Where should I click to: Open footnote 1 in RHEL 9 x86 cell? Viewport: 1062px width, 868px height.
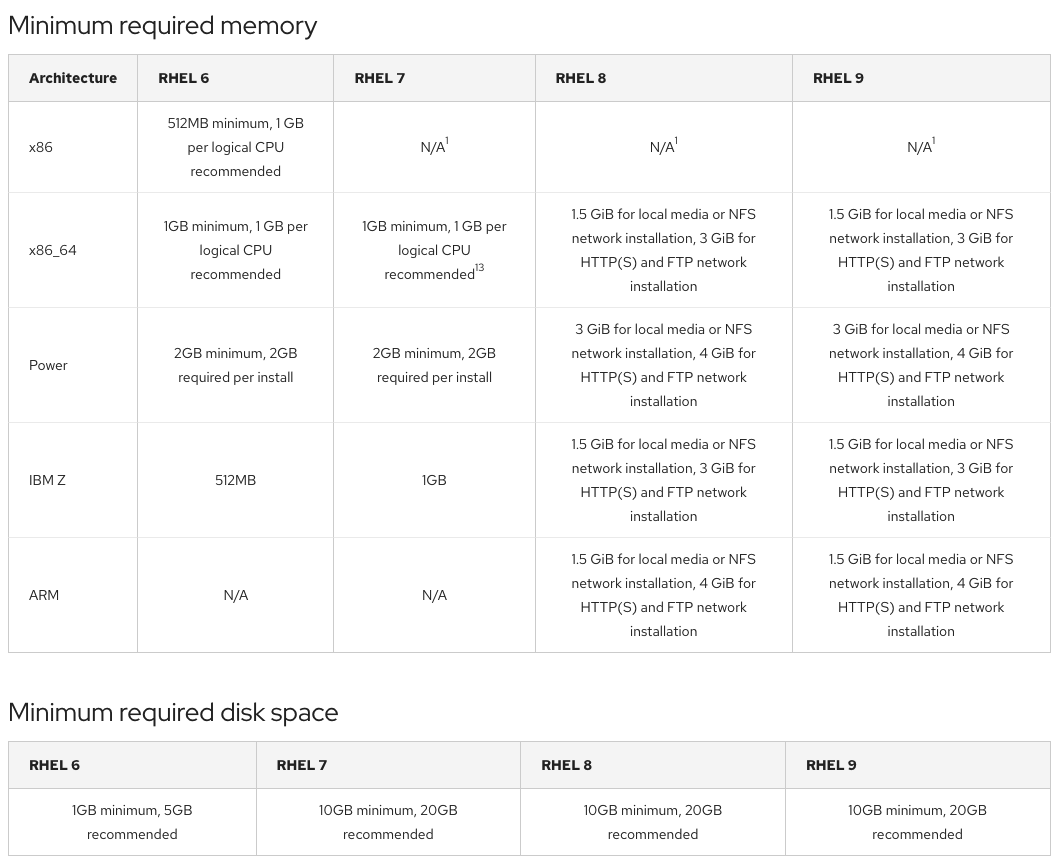click(934, 143)
